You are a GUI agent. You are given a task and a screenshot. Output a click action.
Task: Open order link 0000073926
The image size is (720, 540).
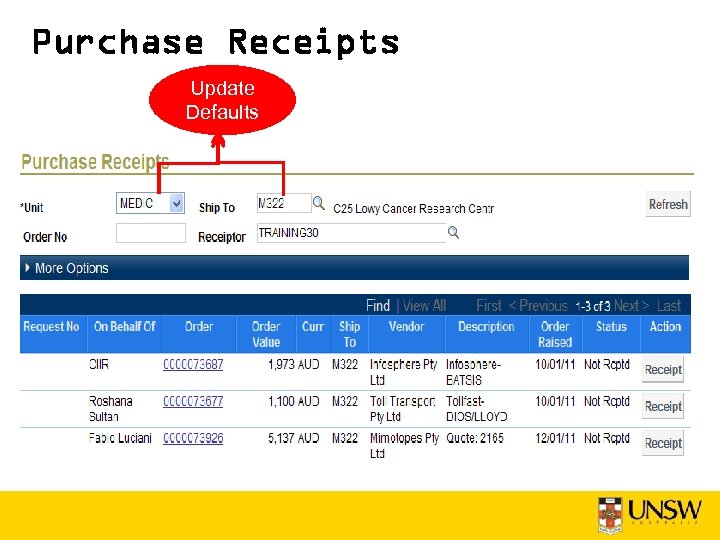(x=193, y=439)
